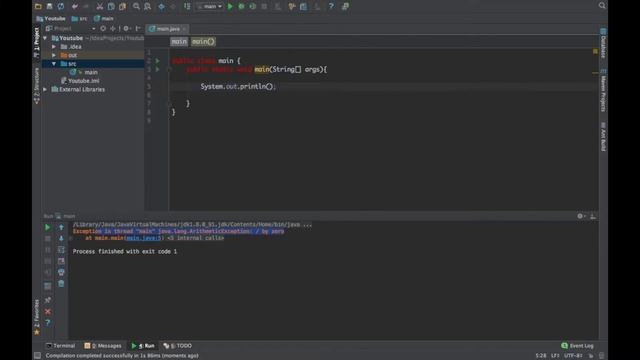Click the Cut scissors icon

click(x=100, y=7)
